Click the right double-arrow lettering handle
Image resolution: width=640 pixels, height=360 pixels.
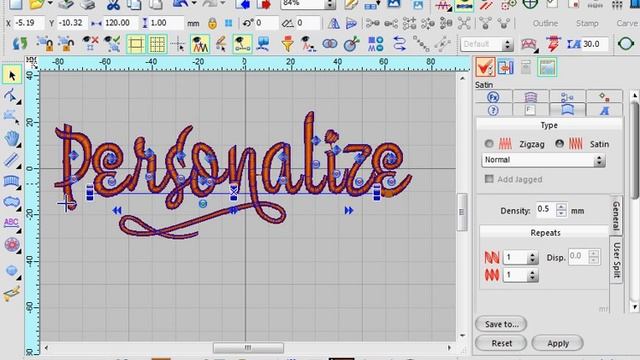coord(349,211)
